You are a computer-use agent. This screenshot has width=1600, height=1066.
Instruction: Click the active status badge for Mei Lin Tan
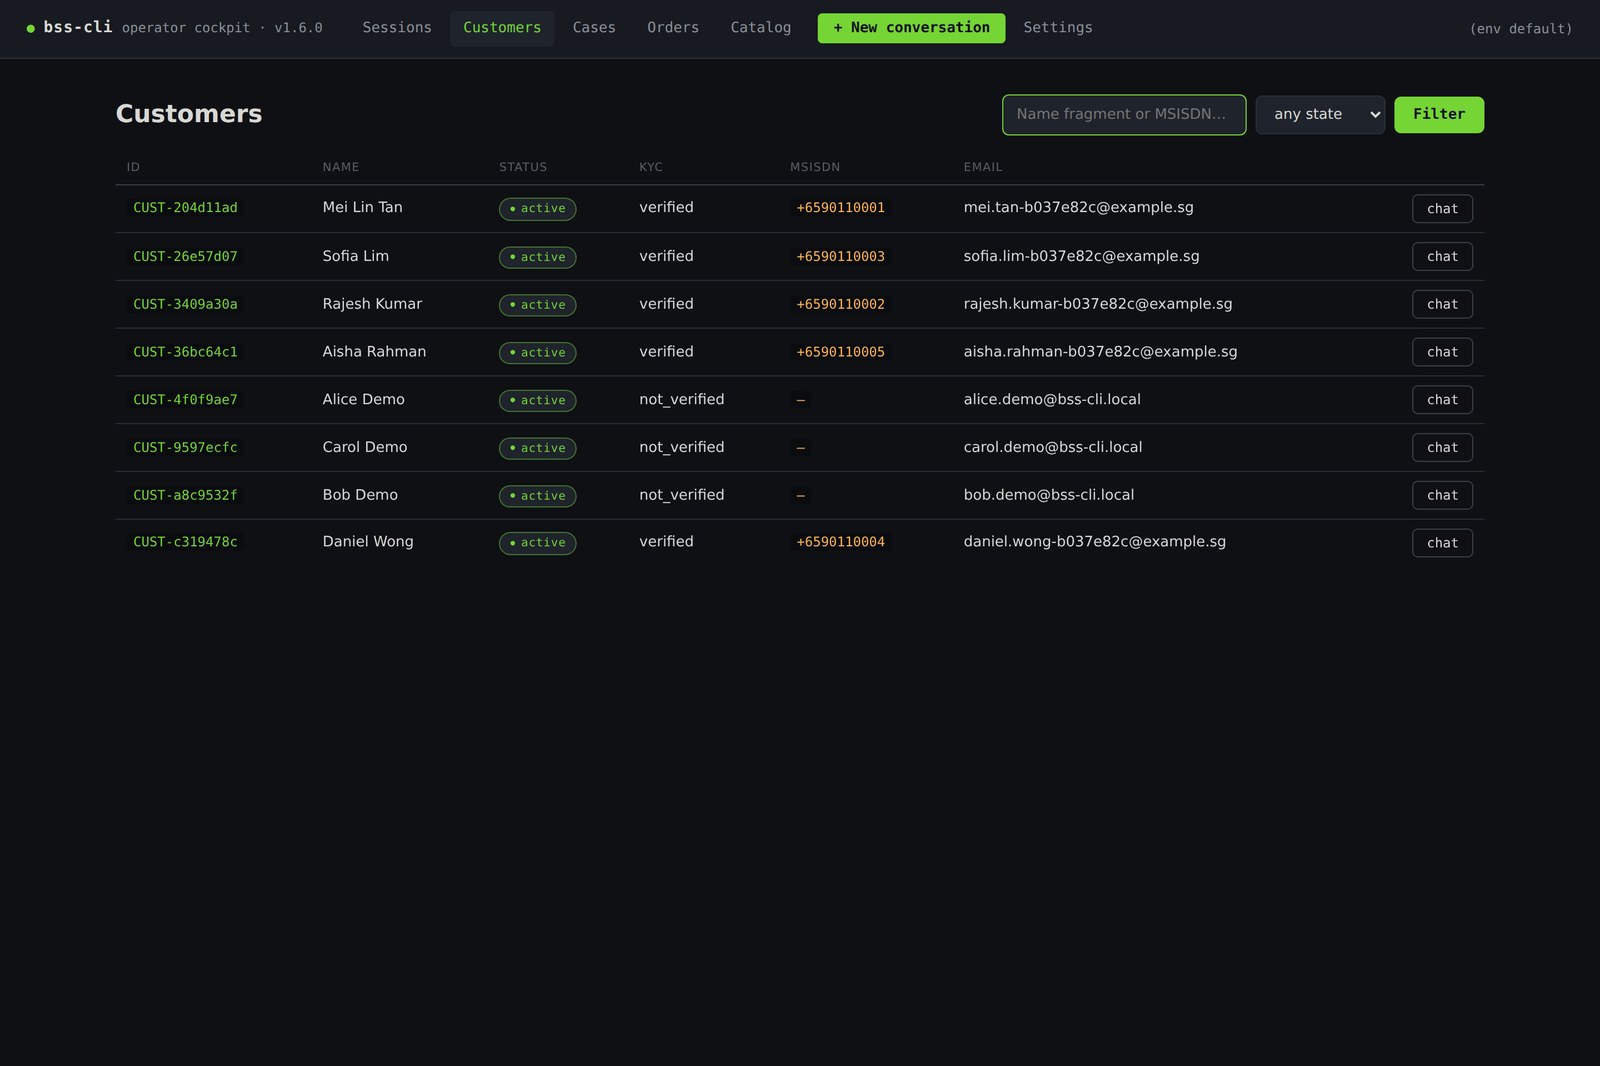[538, 209]
